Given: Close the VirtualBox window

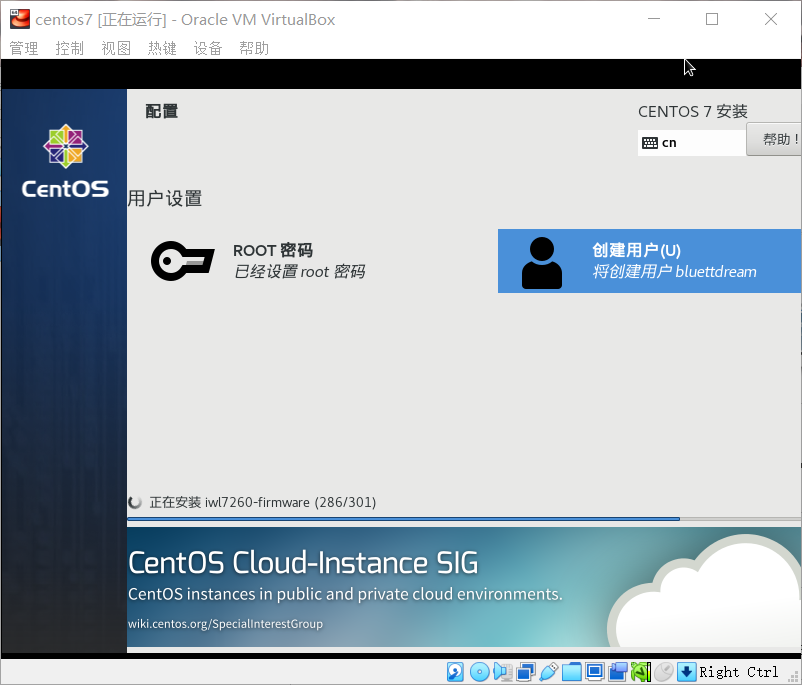Looking at the screenshot, I should 771,19.
